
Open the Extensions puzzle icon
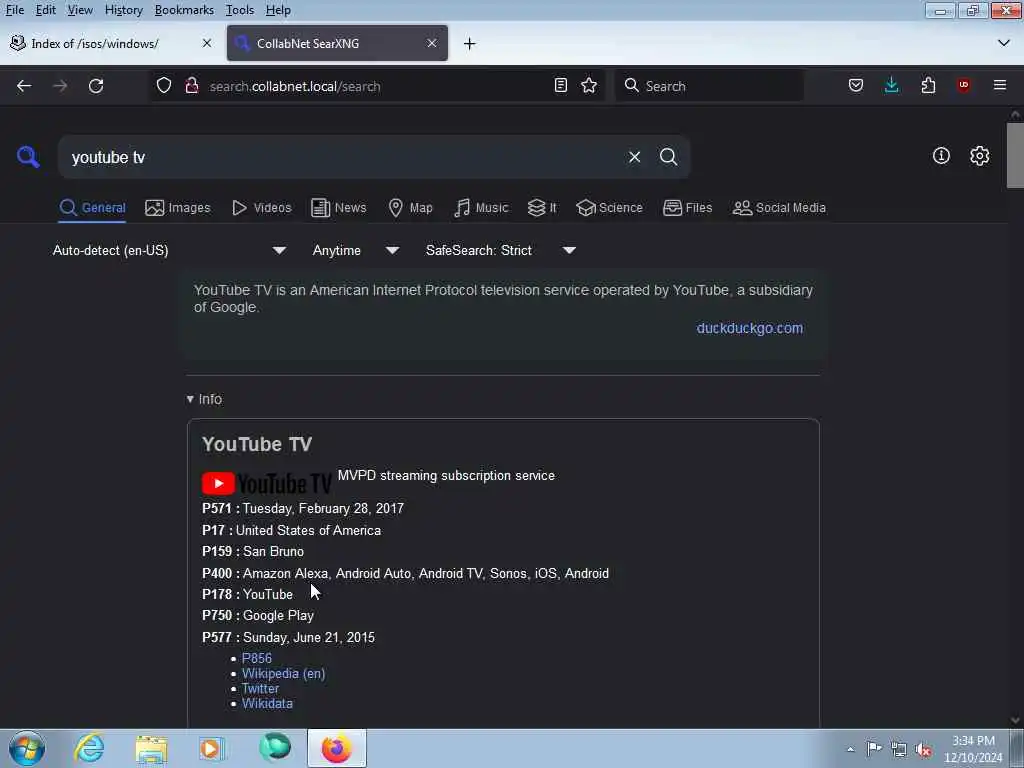pyautogui.click(x=928, y=86)
